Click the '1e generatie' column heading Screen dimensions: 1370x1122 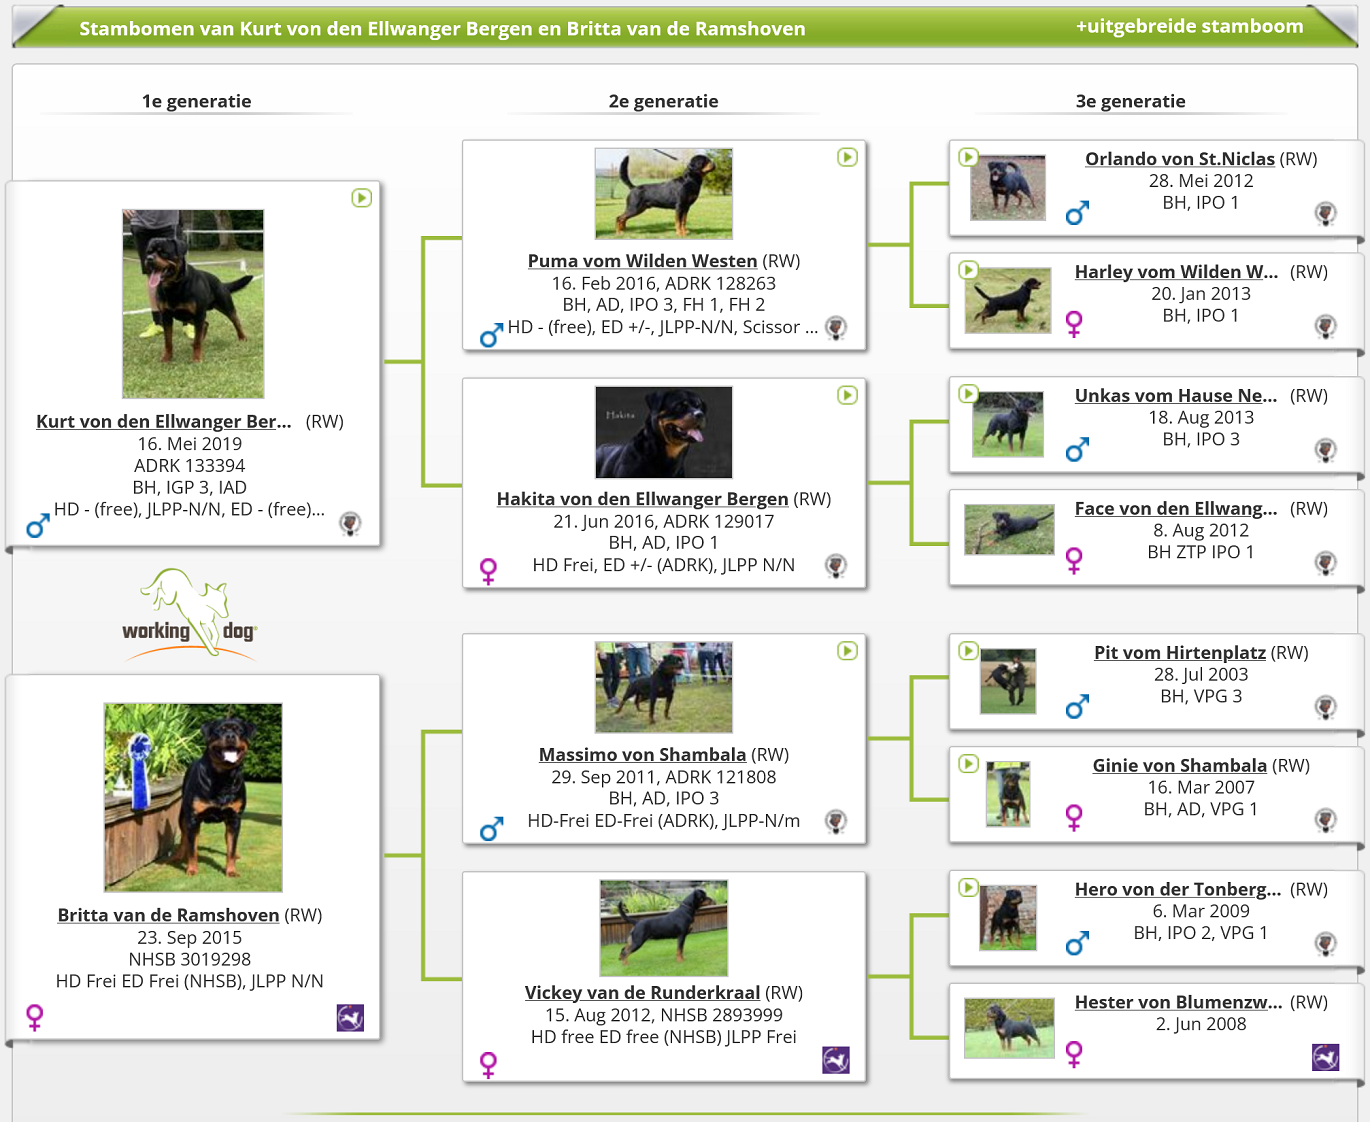point(196,101)
